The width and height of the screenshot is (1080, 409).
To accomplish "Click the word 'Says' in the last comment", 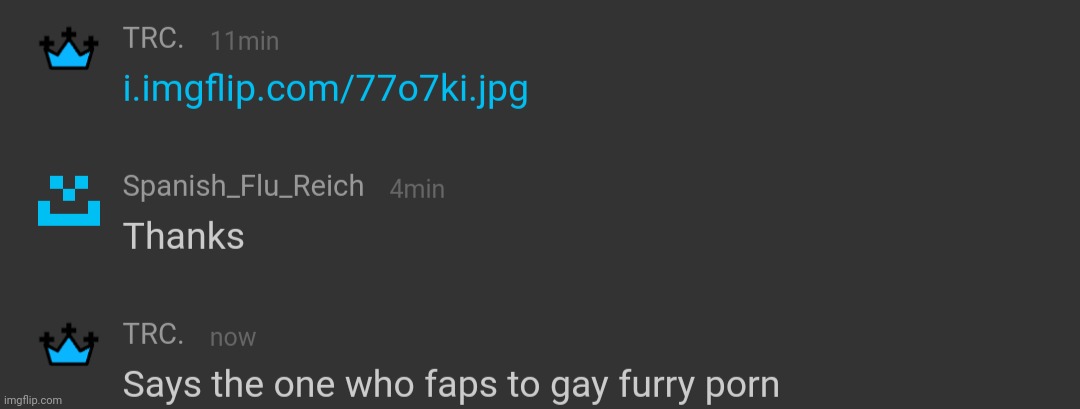I will [x=163, y=385].
